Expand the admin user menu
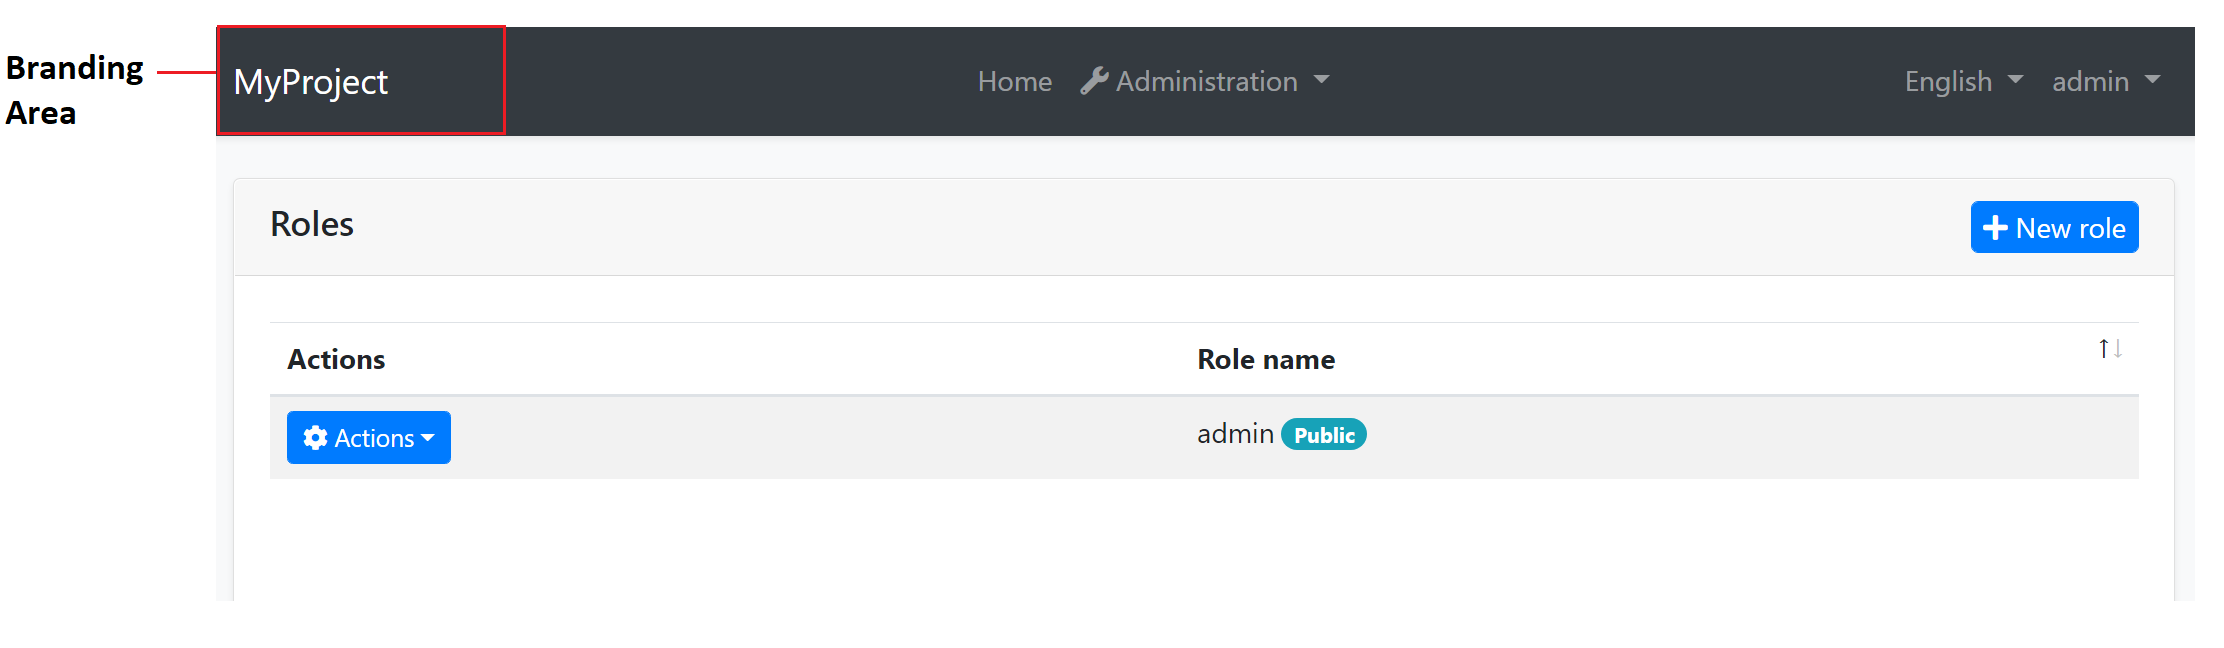 coord(2106,81)
